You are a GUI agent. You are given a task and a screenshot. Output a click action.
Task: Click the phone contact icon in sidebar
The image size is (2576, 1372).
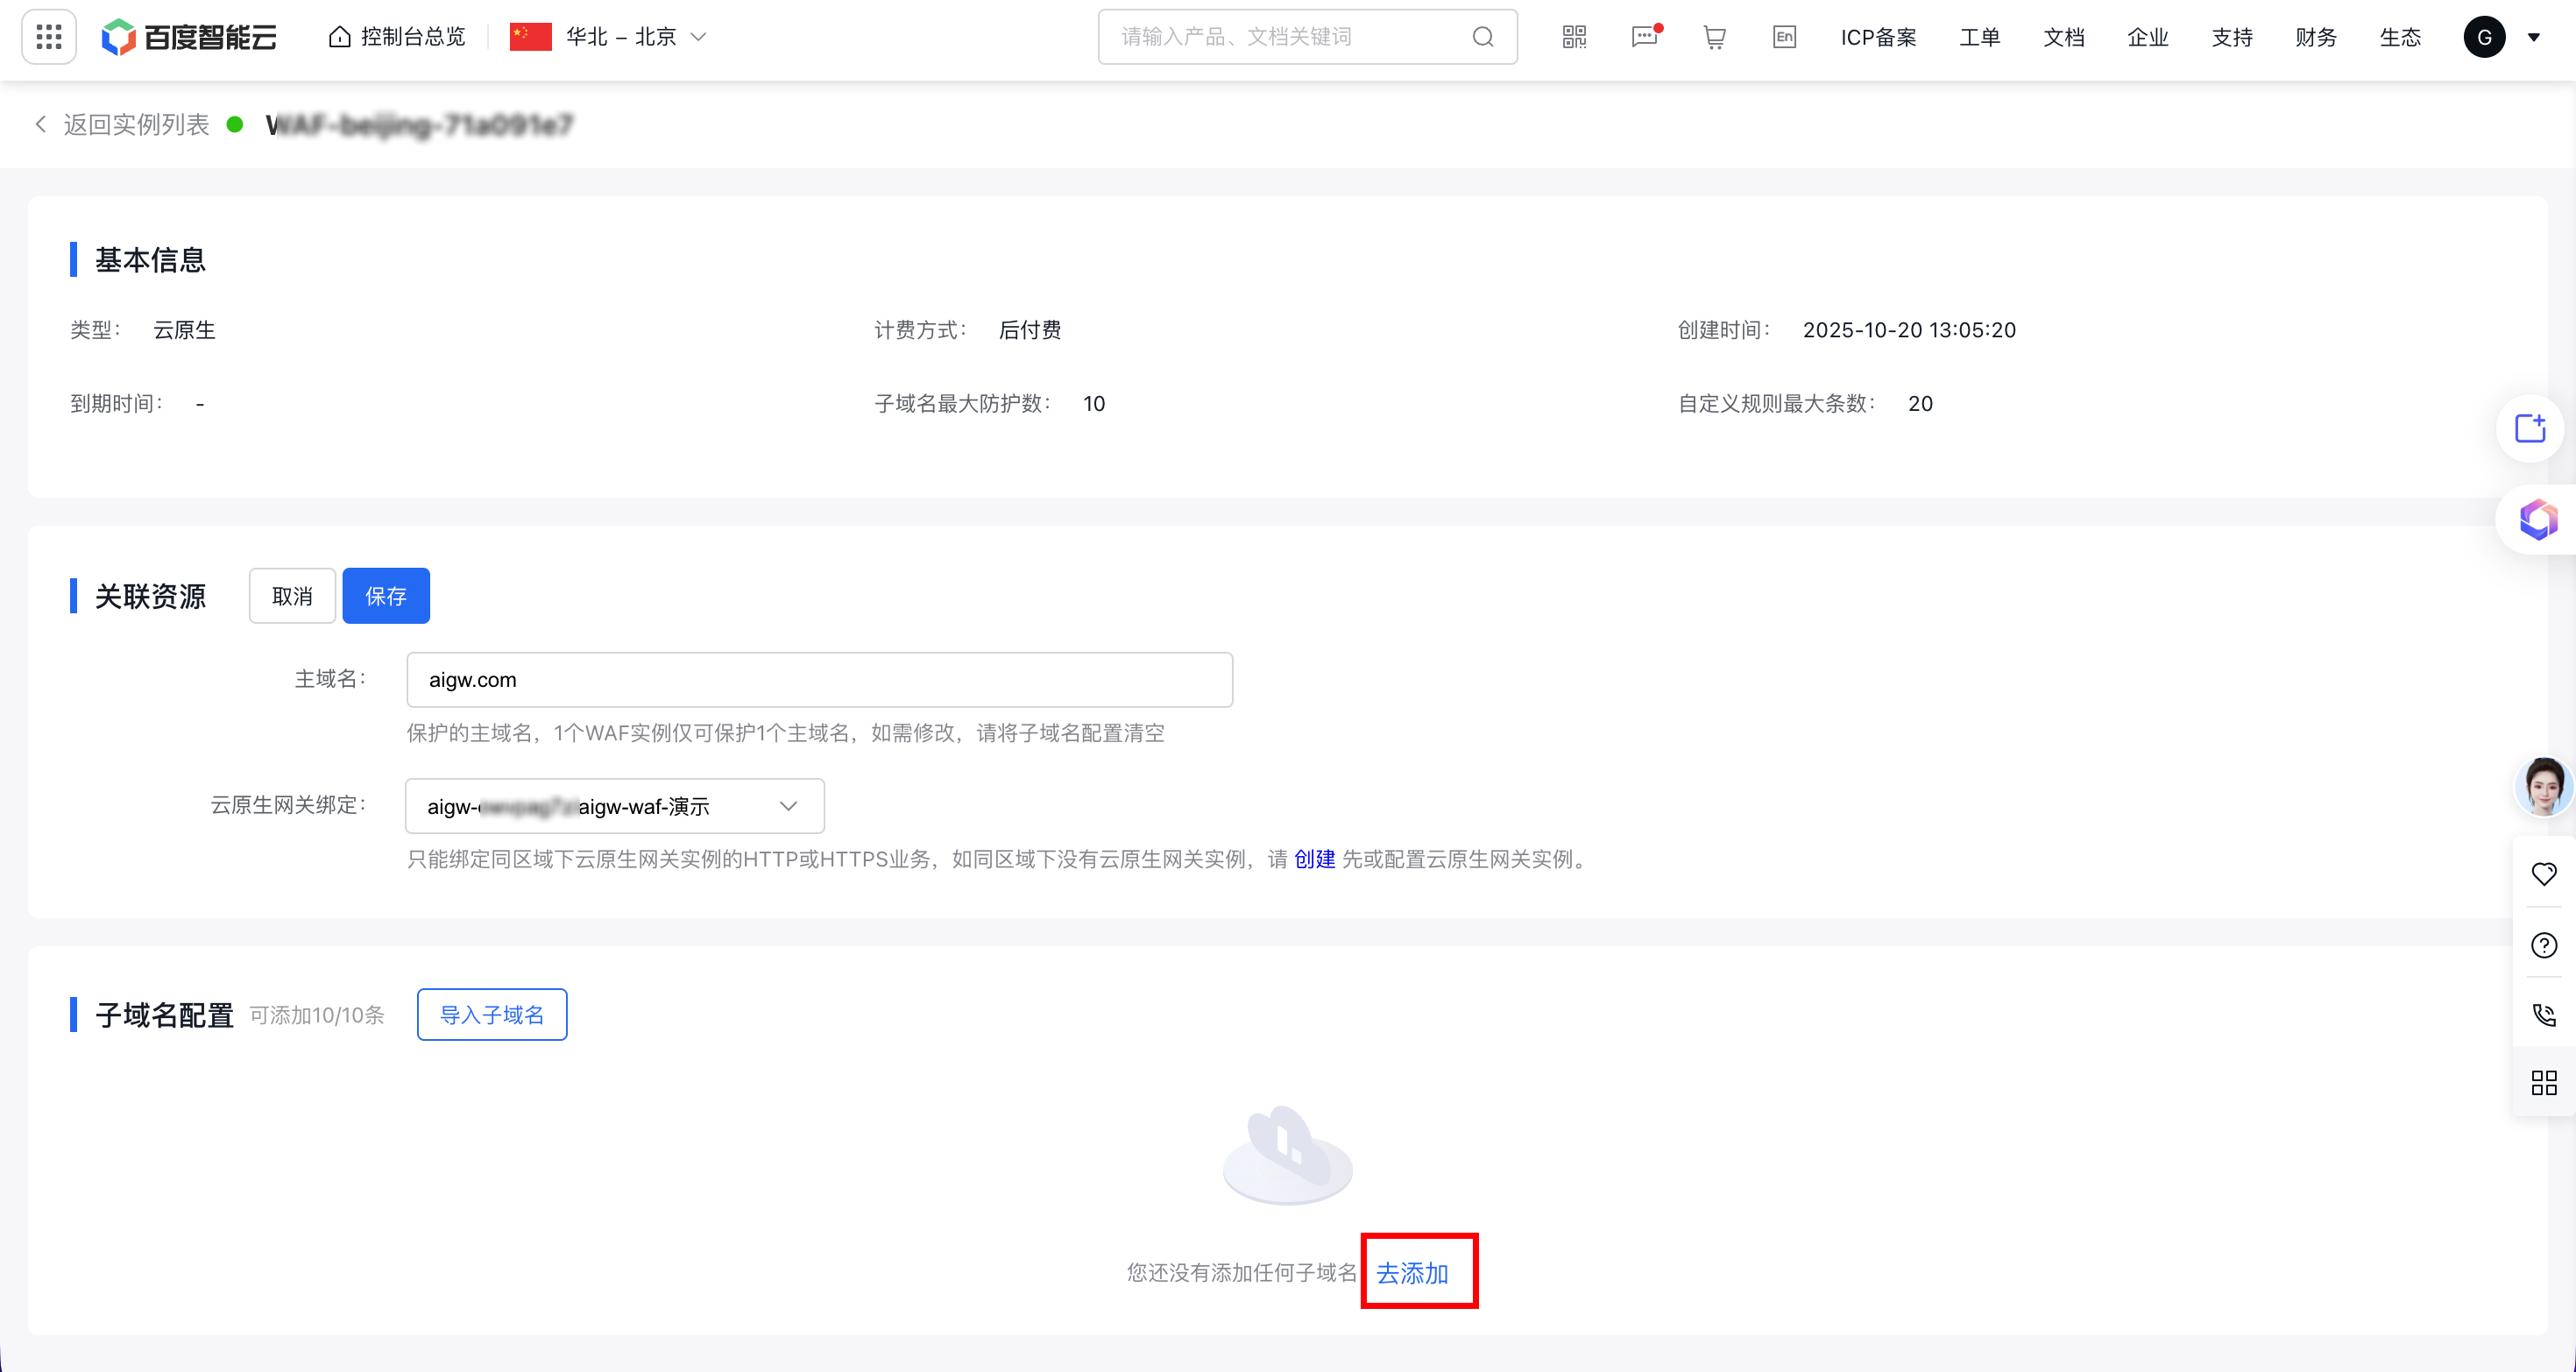[2543, 1015]
